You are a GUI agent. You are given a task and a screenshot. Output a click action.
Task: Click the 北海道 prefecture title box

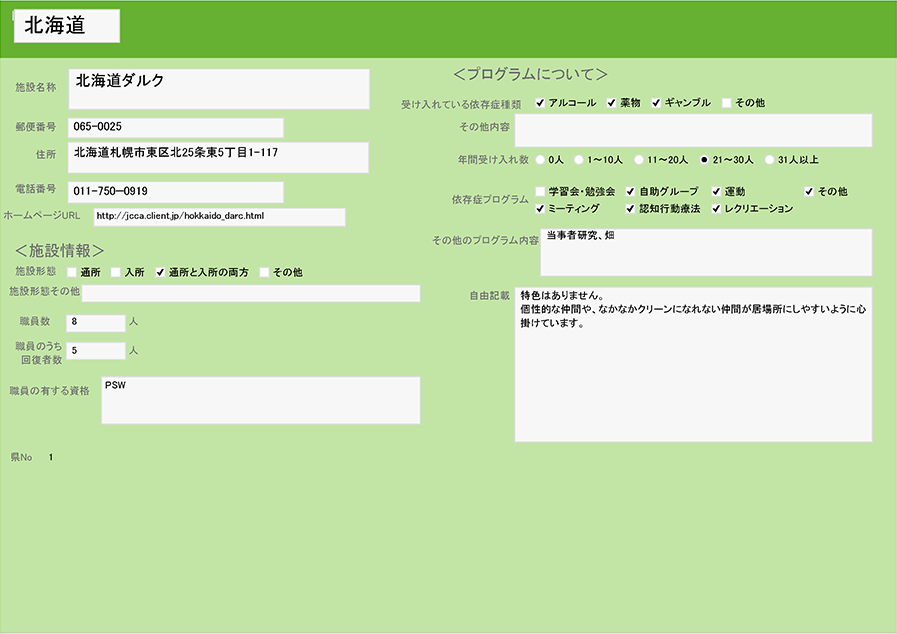pyautogui.click(x=67, y=27)
